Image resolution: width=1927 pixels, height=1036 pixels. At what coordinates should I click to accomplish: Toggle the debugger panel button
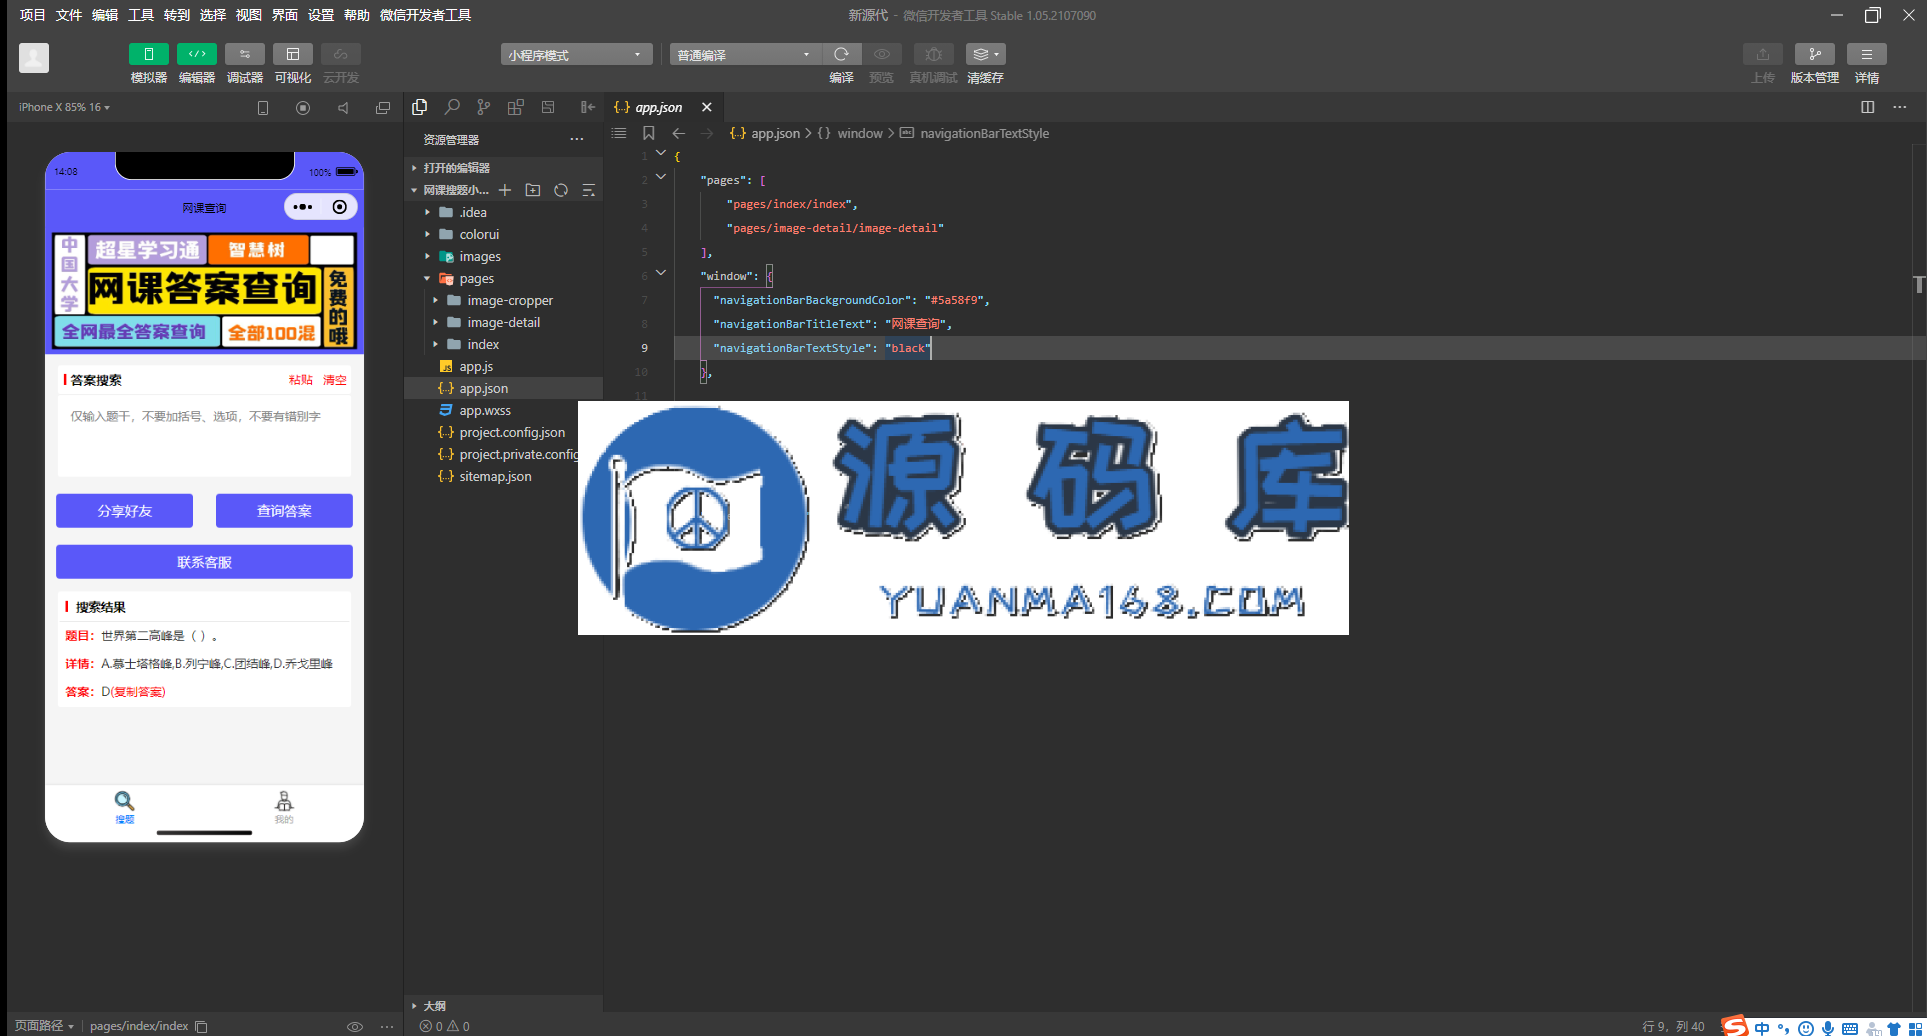pyautogui.click(x=245, y=54)
